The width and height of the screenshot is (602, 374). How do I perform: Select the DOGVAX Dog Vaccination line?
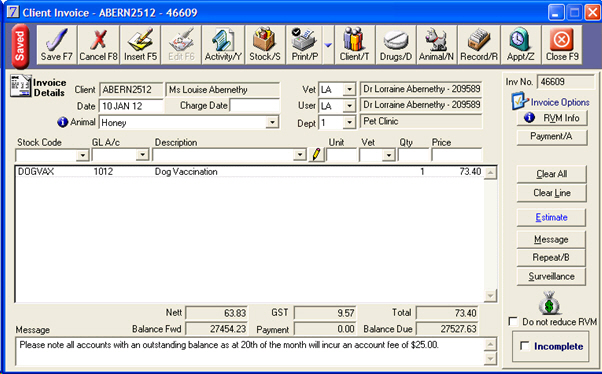click(250, 172)
